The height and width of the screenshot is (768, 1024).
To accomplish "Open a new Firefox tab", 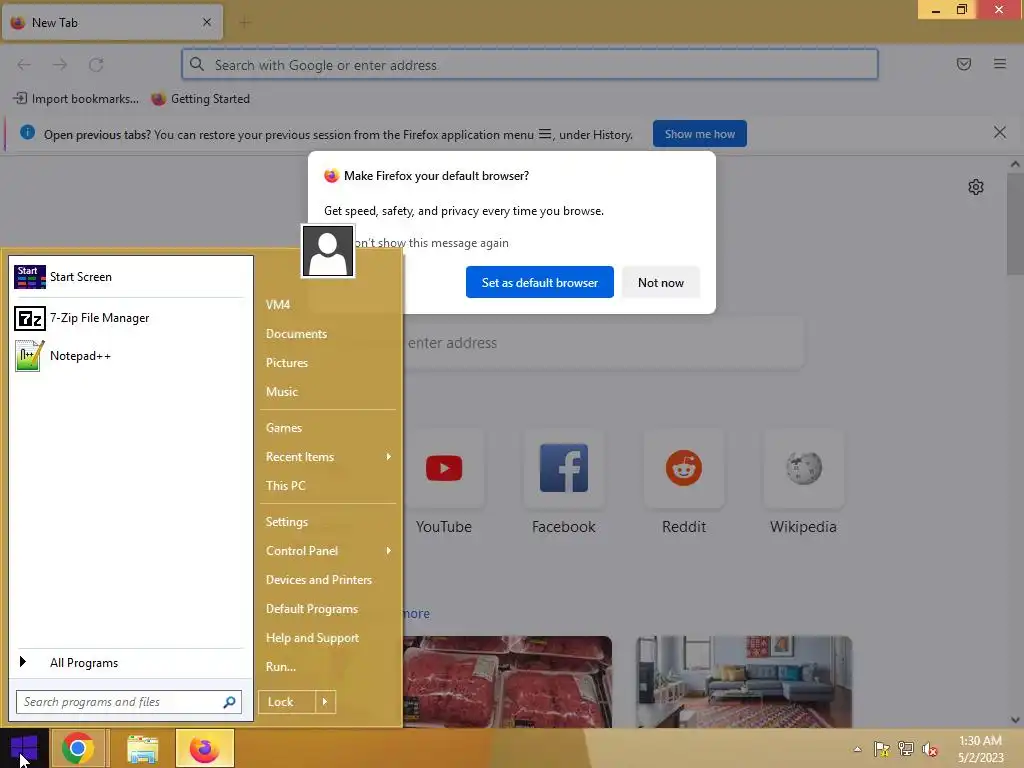I will (245, 23).
